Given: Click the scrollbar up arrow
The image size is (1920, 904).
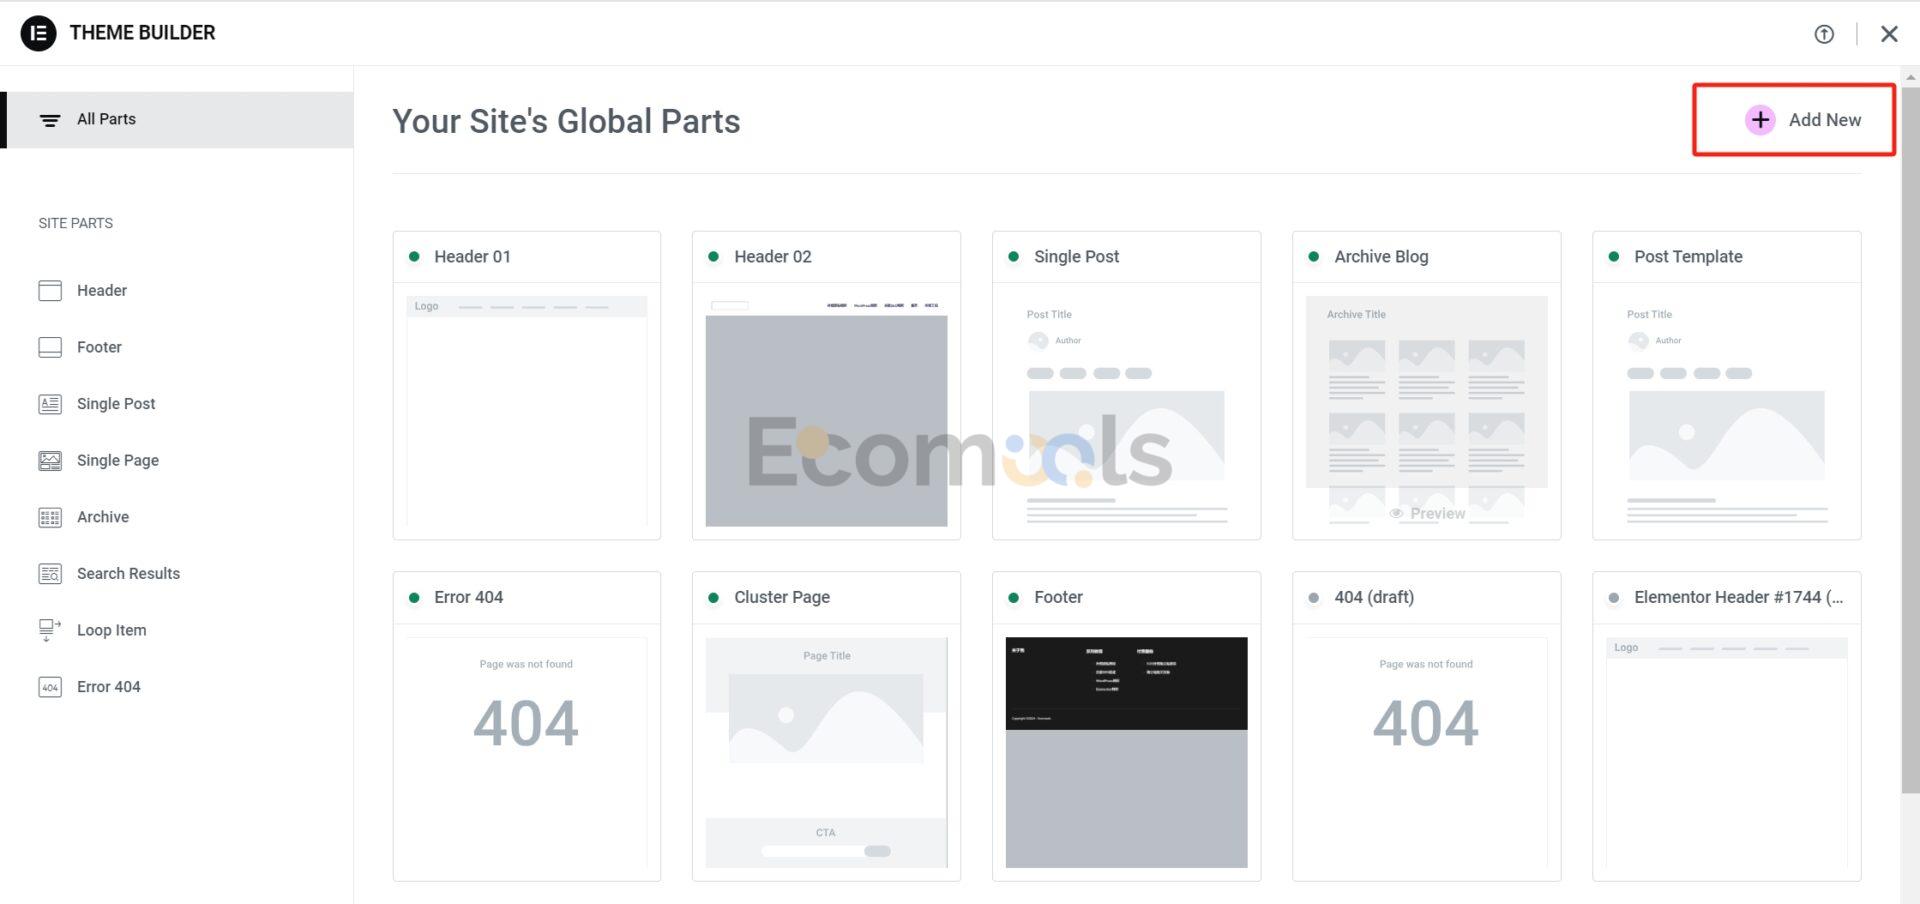Looking at the screenshot, I should point(1911,76).
